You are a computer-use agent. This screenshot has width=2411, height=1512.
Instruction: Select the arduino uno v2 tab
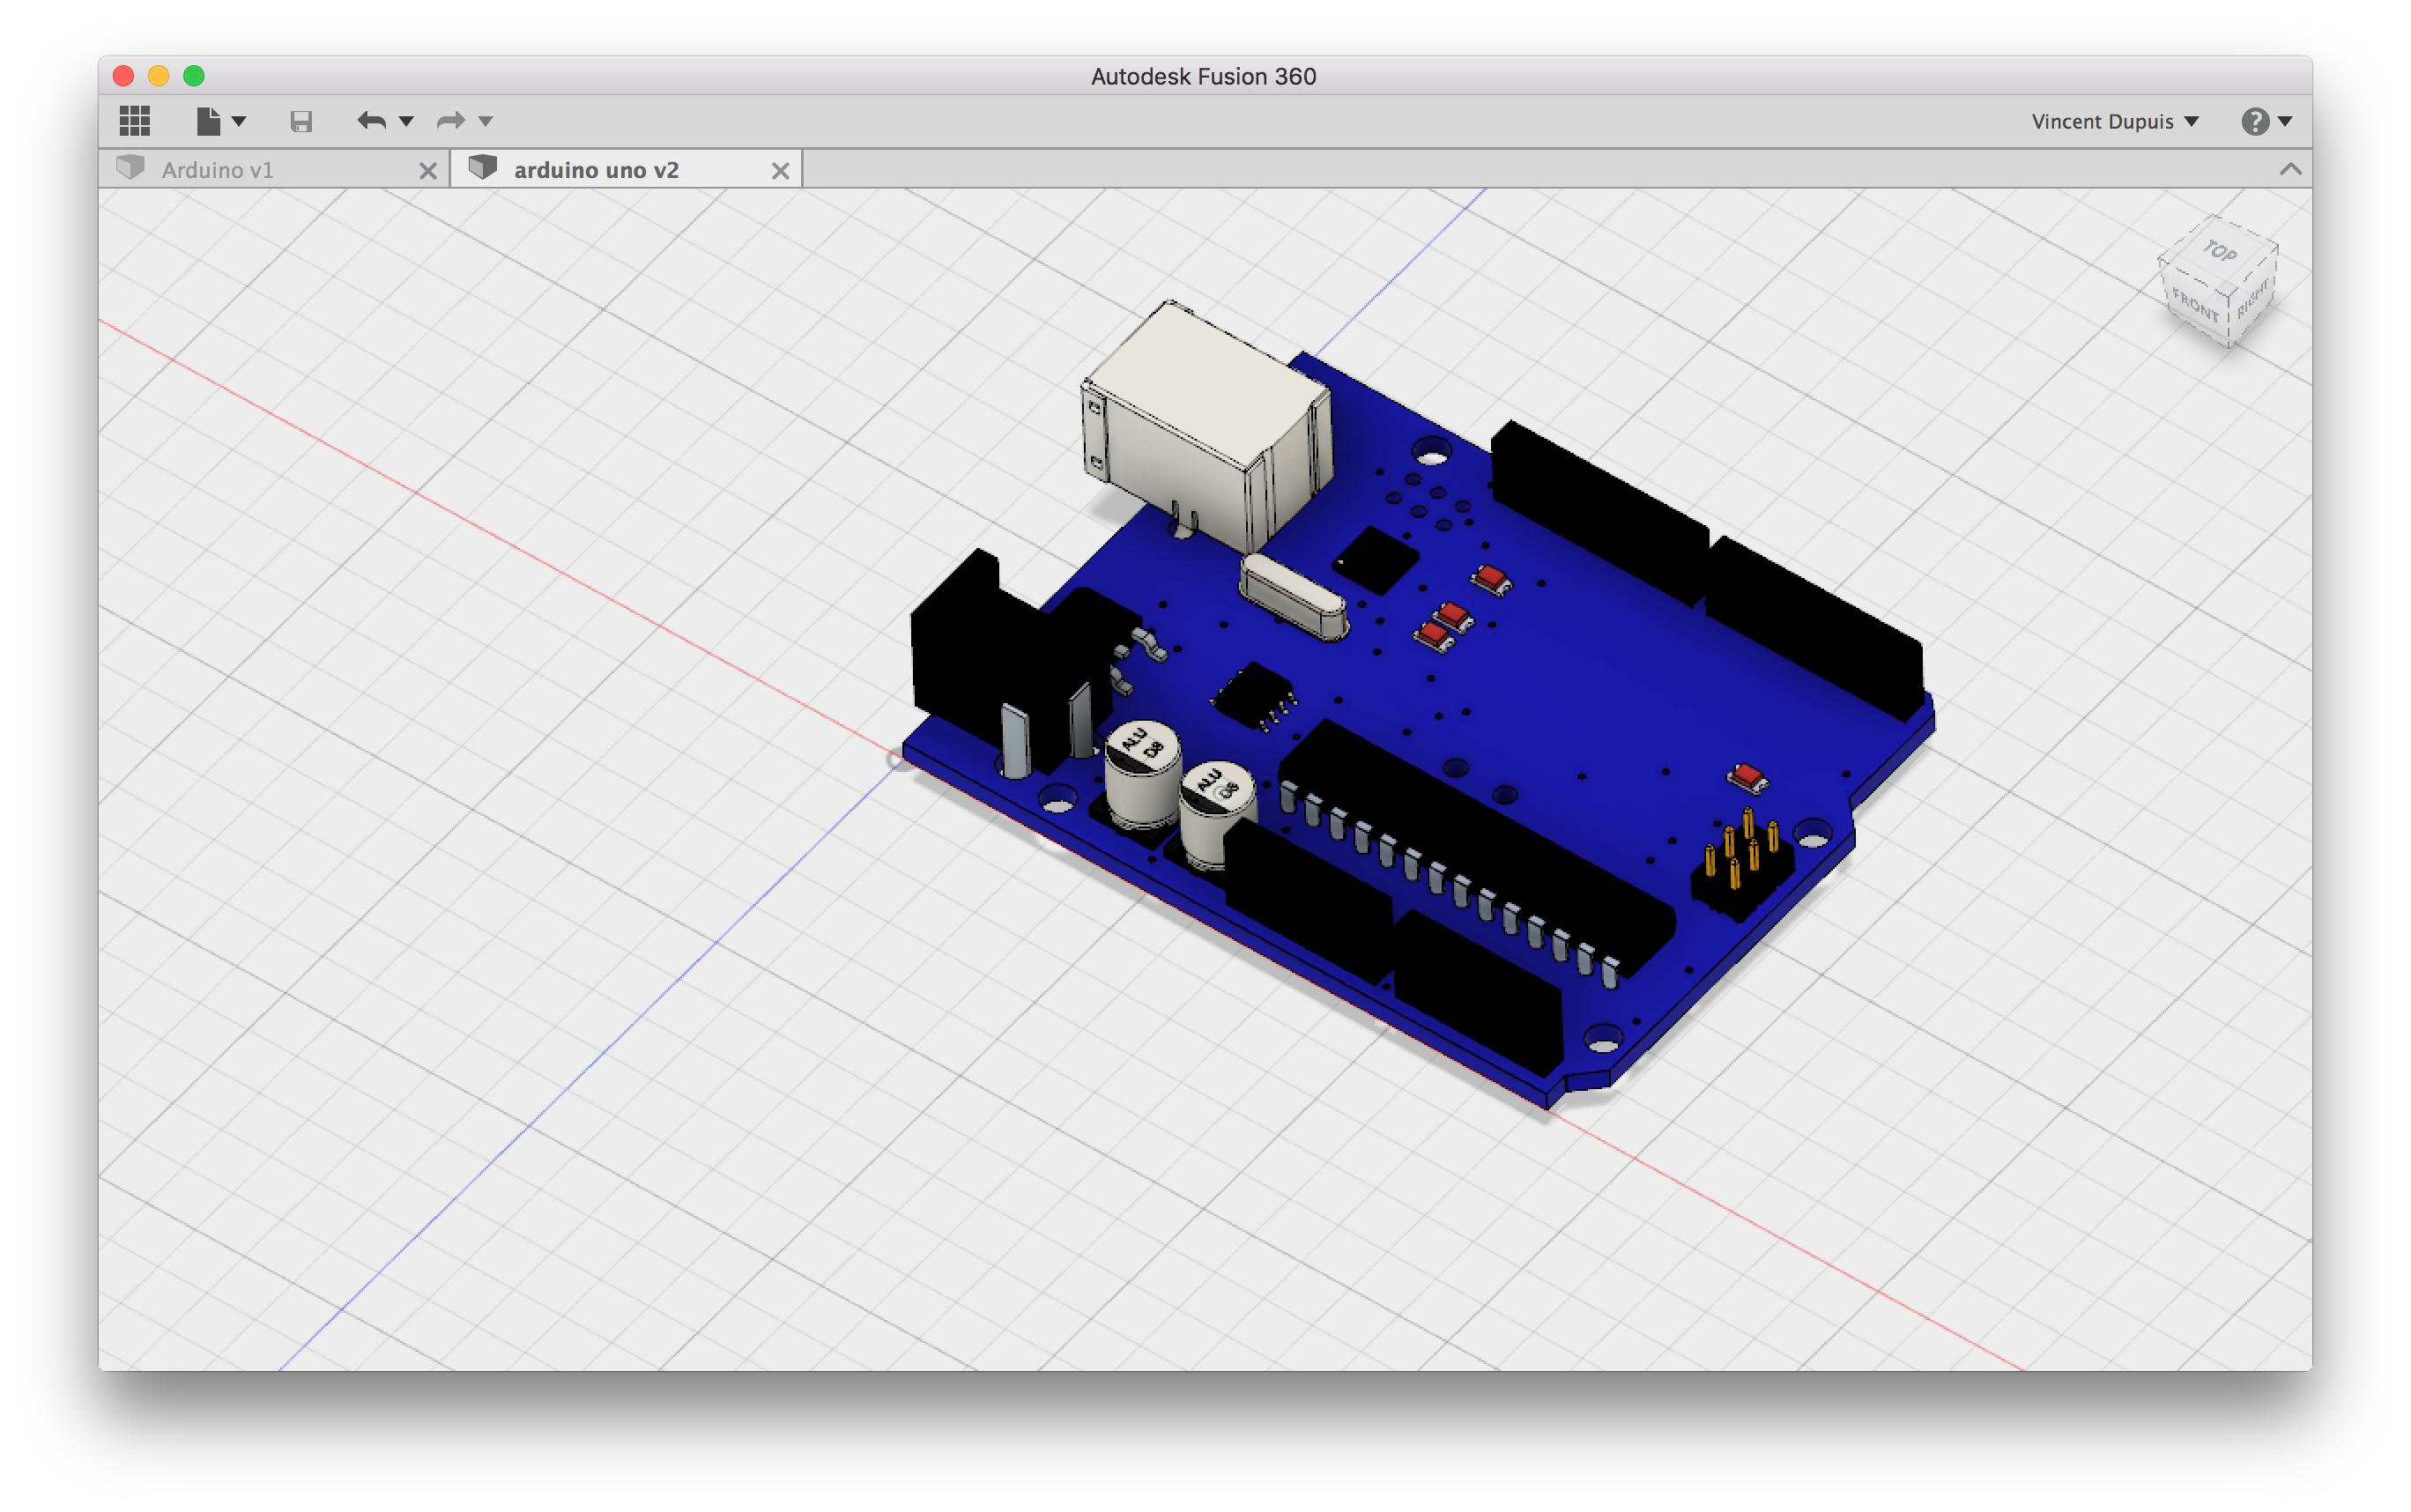click(x=627, y=169)
